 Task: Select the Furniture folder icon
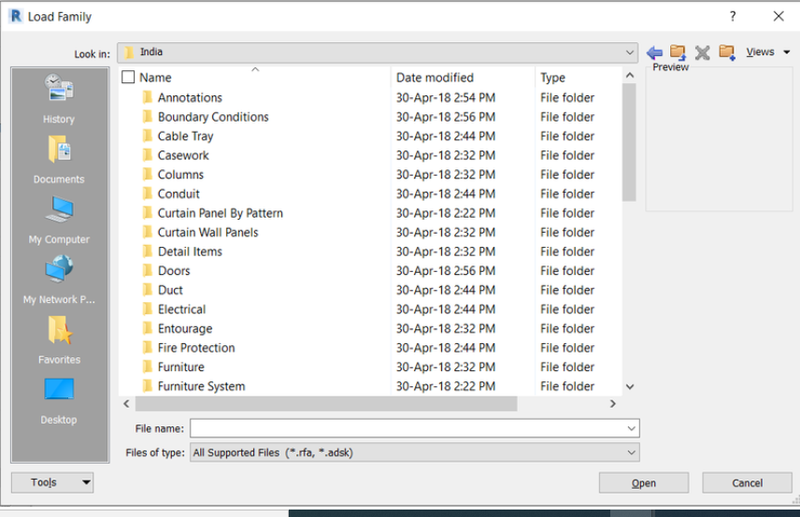[147, 366]
